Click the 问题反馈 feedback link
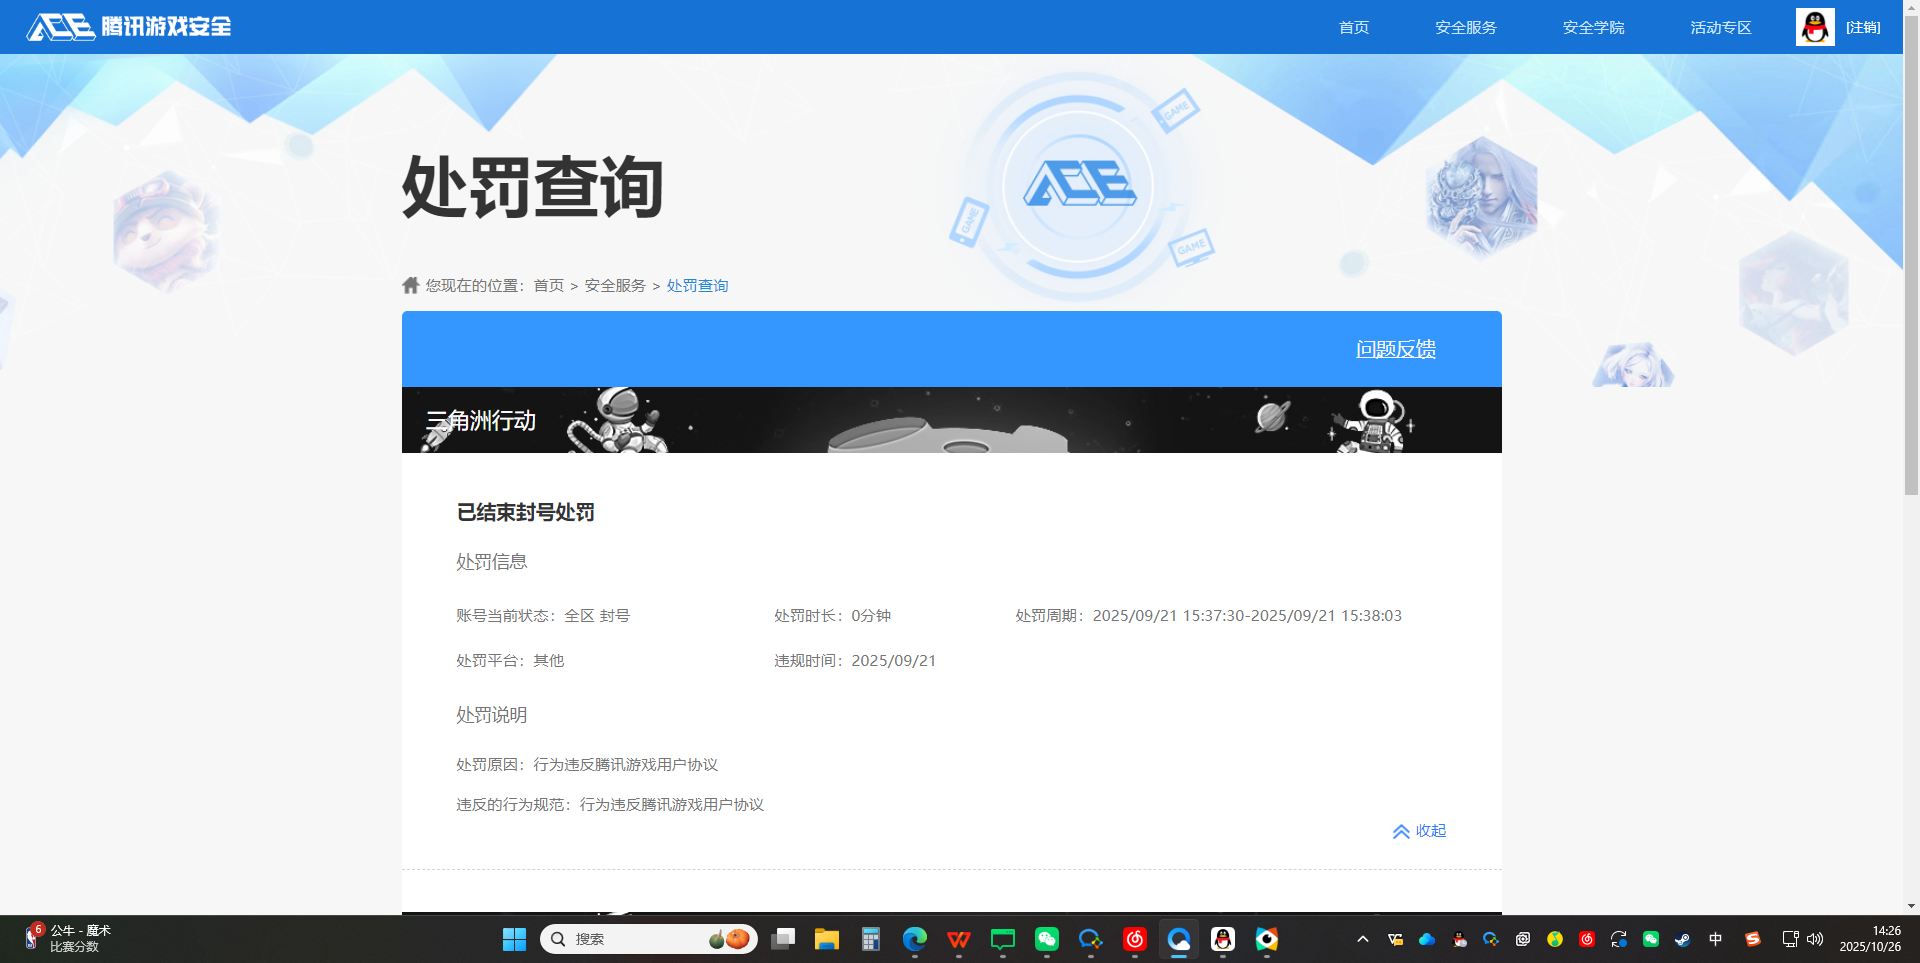Image resolution: width=1920 pixels, height=963 pixels. click(x=1397, y=349)
